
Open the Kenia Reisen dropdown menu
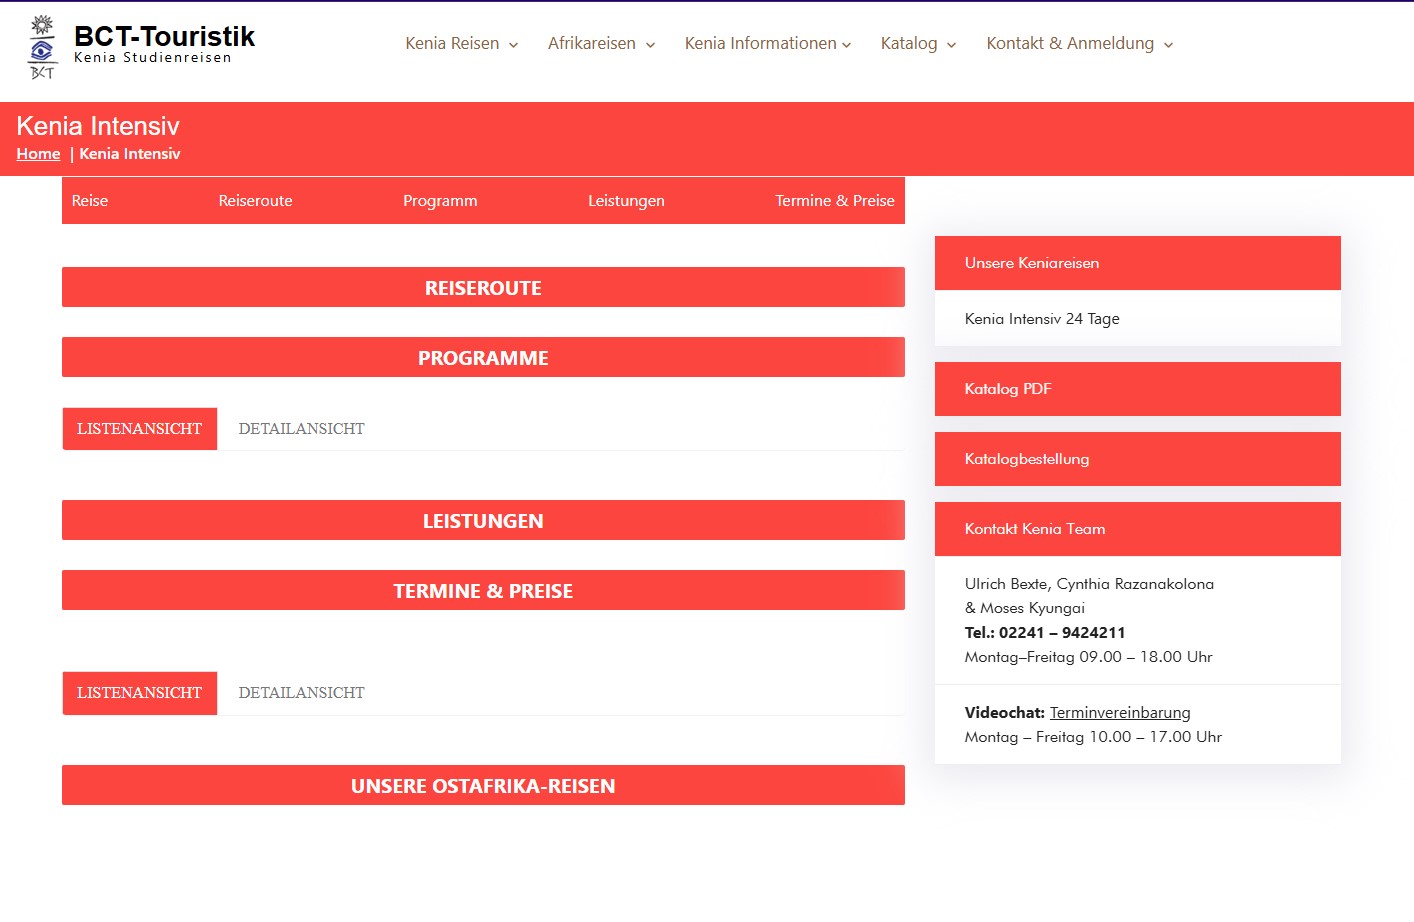coord(462,43)
